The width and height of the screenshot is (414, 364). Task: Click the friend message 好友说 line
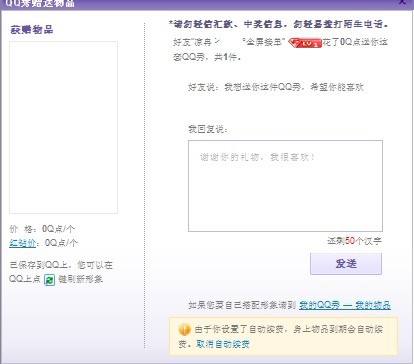(x=276, y=87)
